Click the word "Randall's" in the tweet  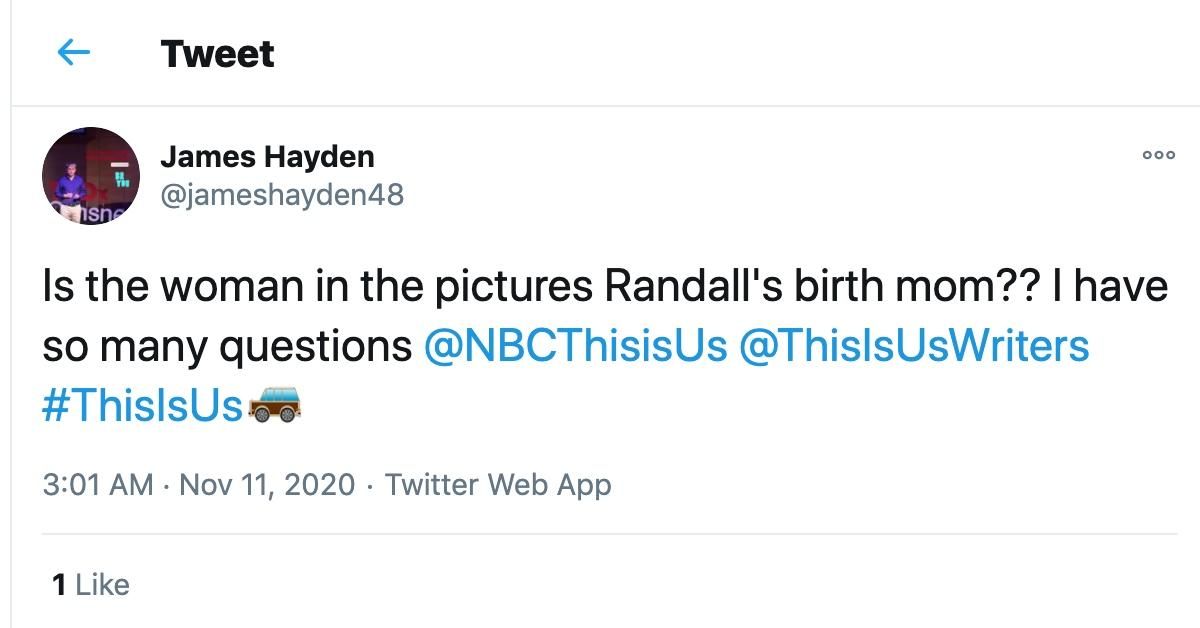coord(695,286)
